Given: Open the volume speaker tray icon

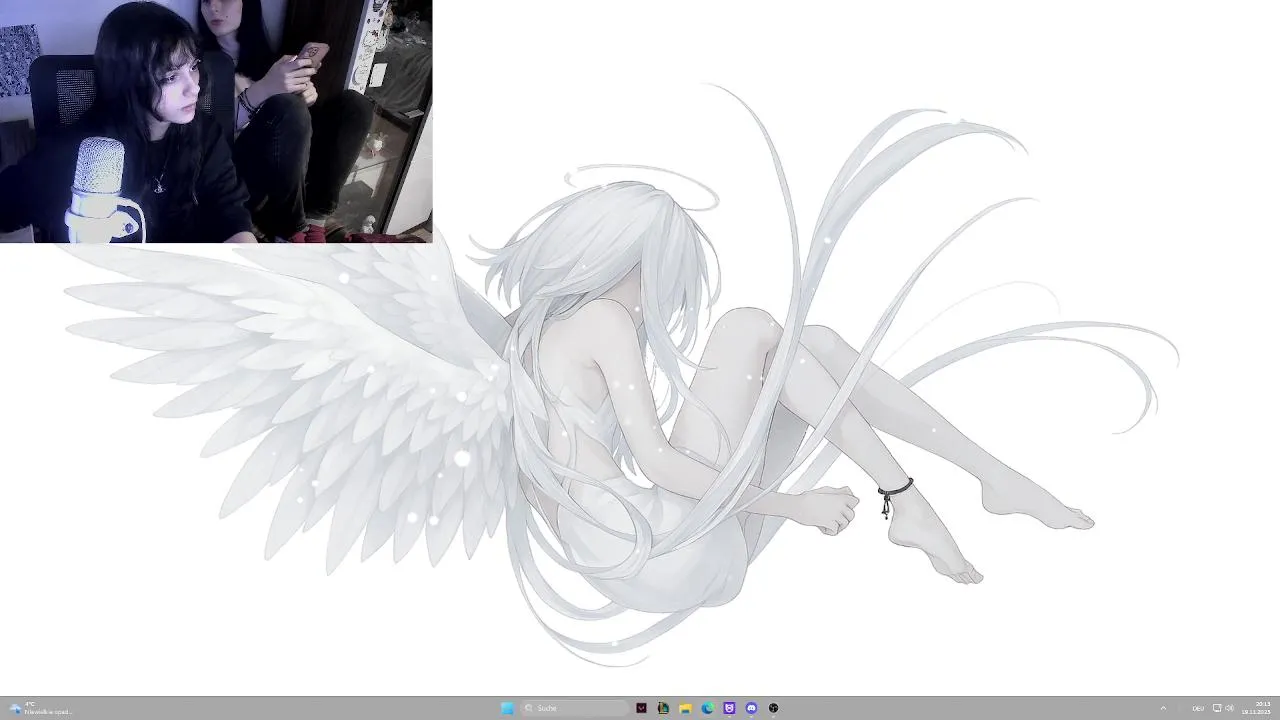Looking at the screenshot, I should pyautogui.click(x=1229, y=708).
